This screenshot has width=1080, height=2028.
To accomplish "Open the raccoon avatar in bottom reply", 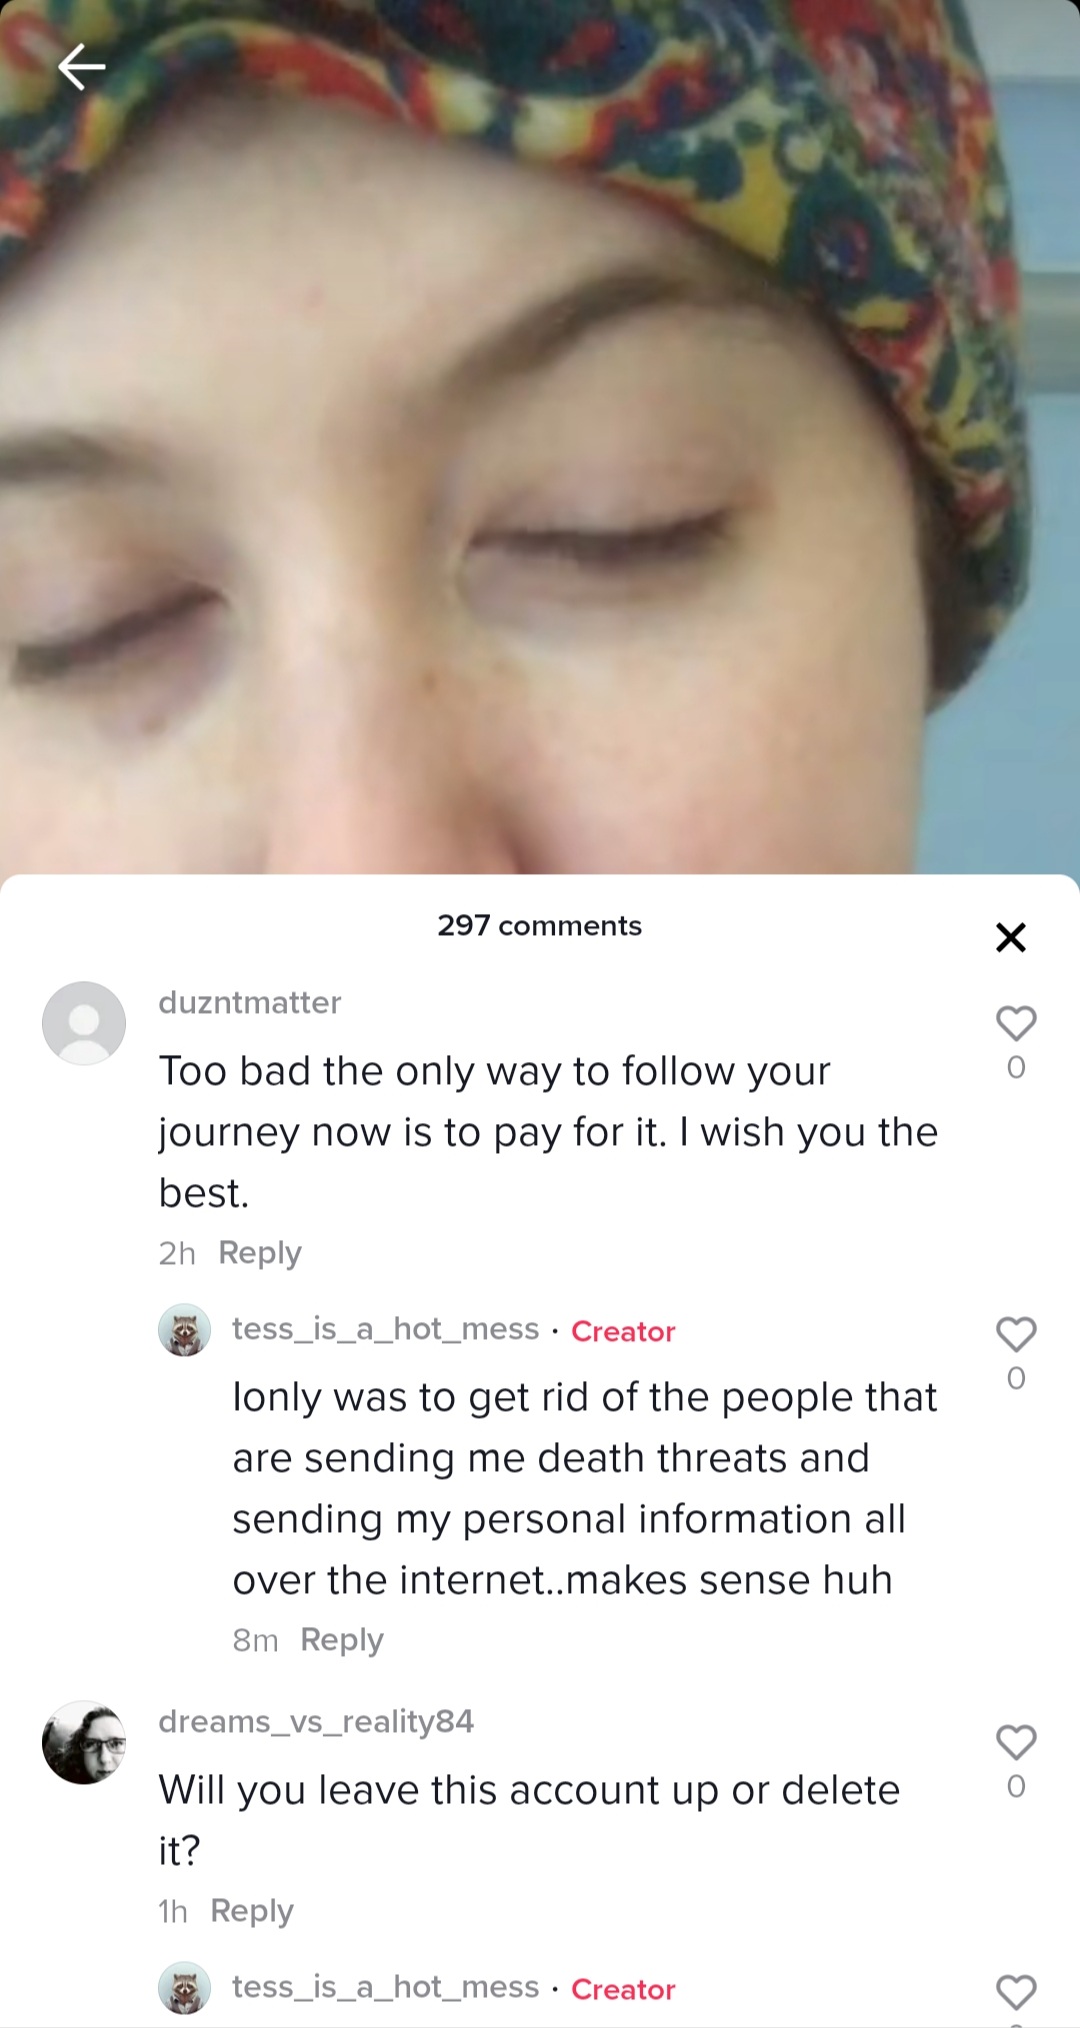I will 185,1988.
